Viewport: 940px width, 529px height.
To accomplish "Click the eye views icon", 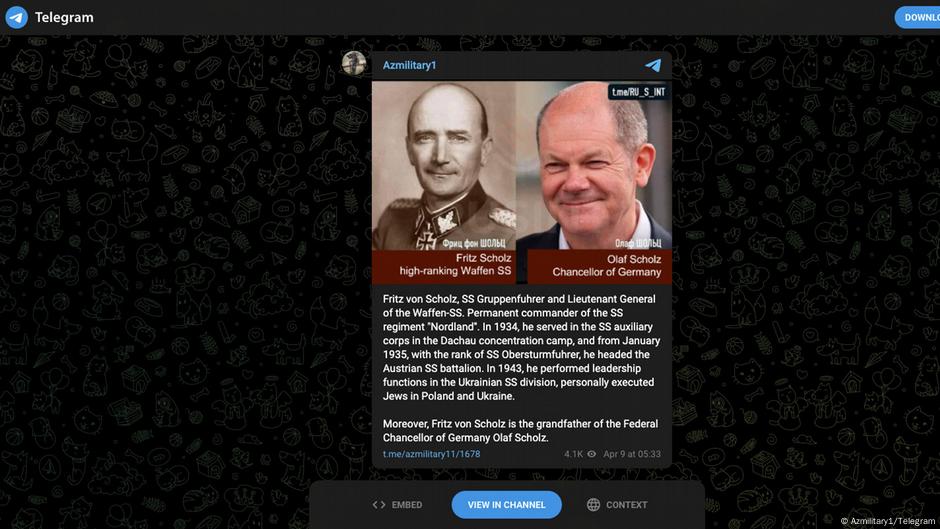I will click(x=592, y=454).
